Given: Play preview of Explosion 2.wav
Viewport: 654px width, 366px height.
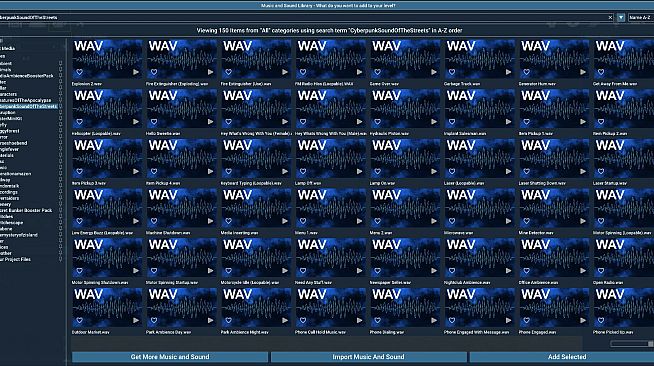Looking at the screenshot, I should [136, 72].
